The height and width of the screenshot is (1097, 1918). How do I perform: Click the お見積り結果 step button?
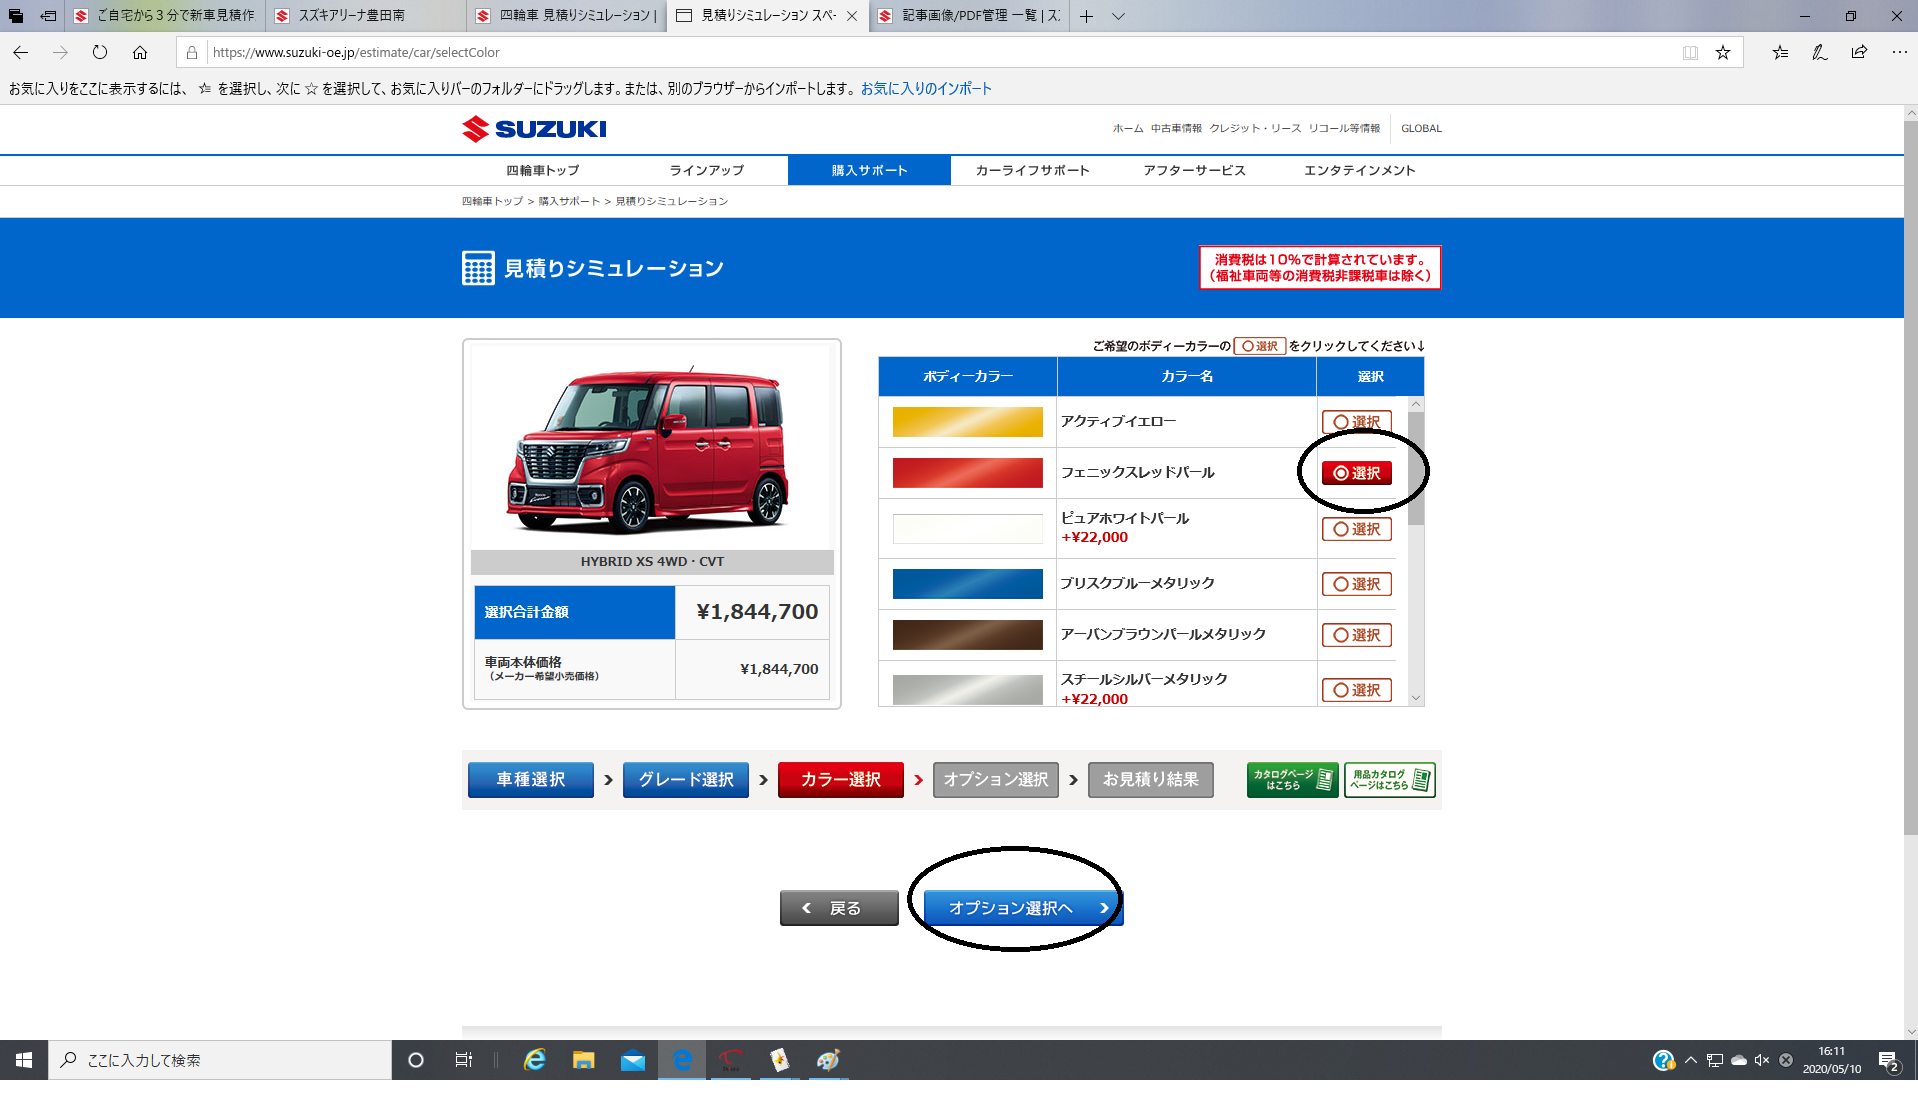[1151, 780]
